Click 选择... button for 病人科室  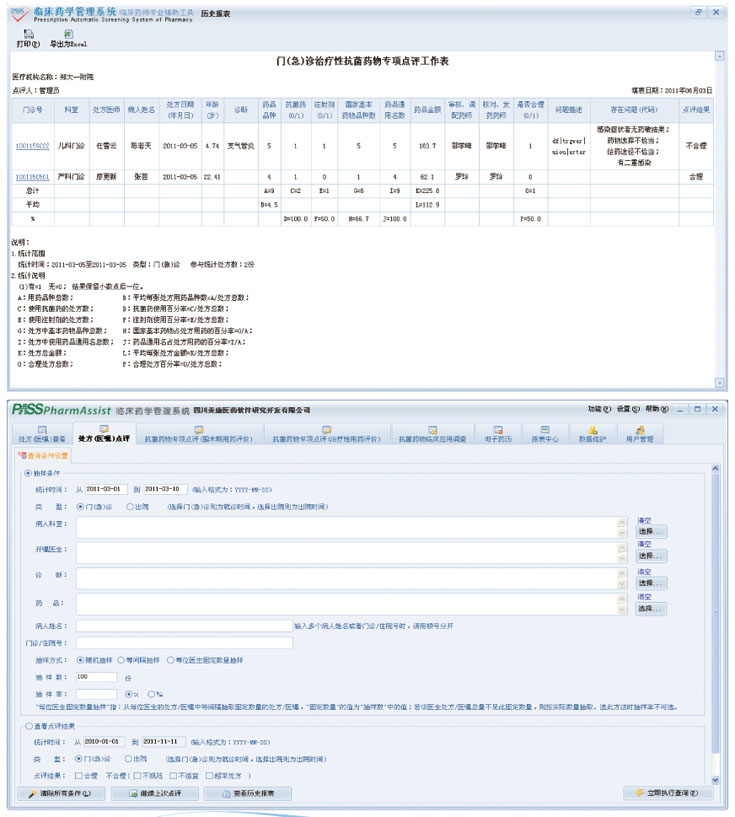coord(651,531)
